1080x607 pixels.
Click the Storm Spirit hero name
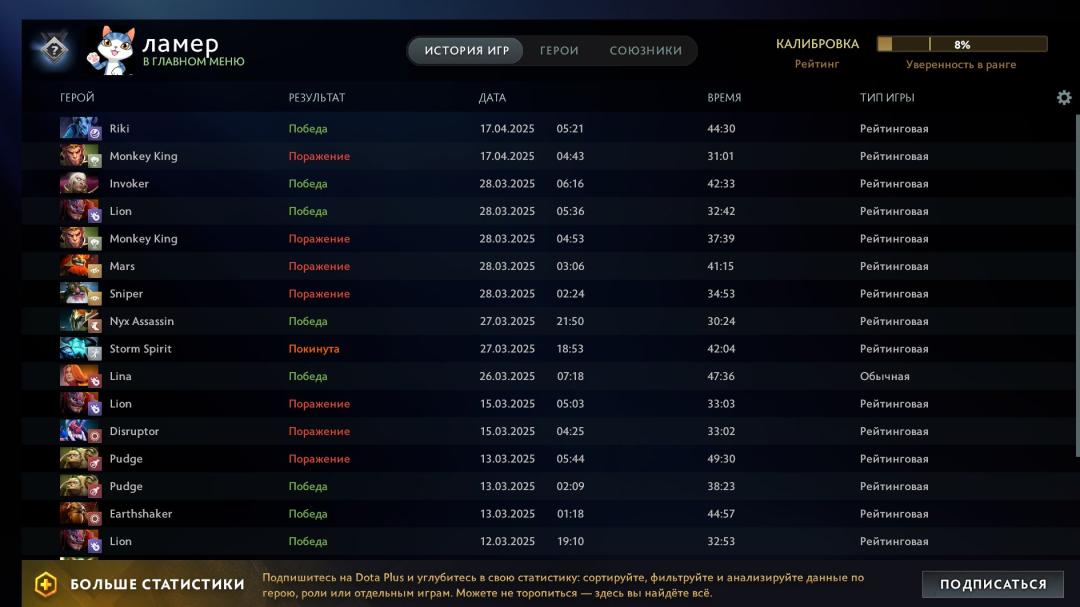141,349
